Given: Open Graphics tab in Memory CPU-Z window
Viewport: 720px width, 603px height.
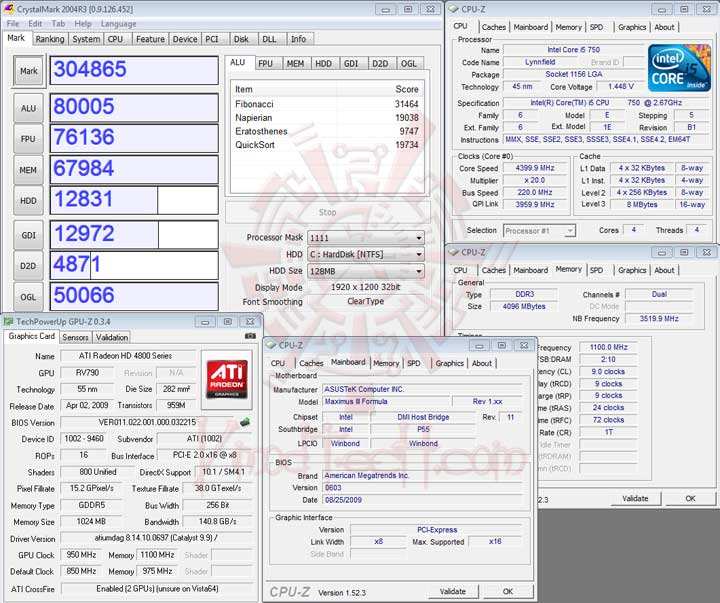Looking at the screenshot, I should coord(632,271).
